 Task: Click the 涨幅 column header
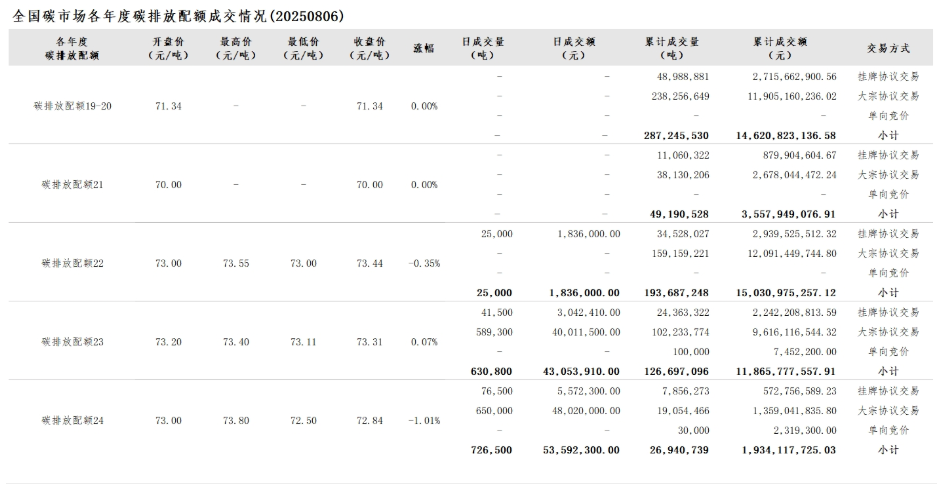point(424,47)
